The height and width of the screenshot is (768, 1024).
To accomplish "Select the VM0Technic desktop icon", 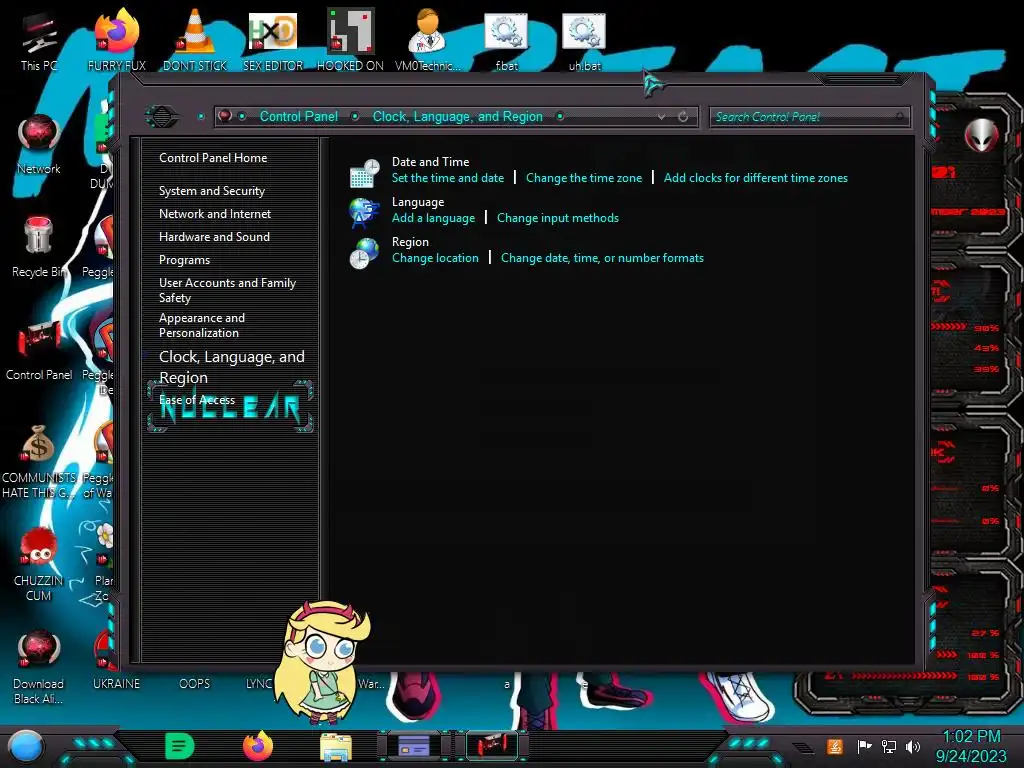I will point(428,42).
